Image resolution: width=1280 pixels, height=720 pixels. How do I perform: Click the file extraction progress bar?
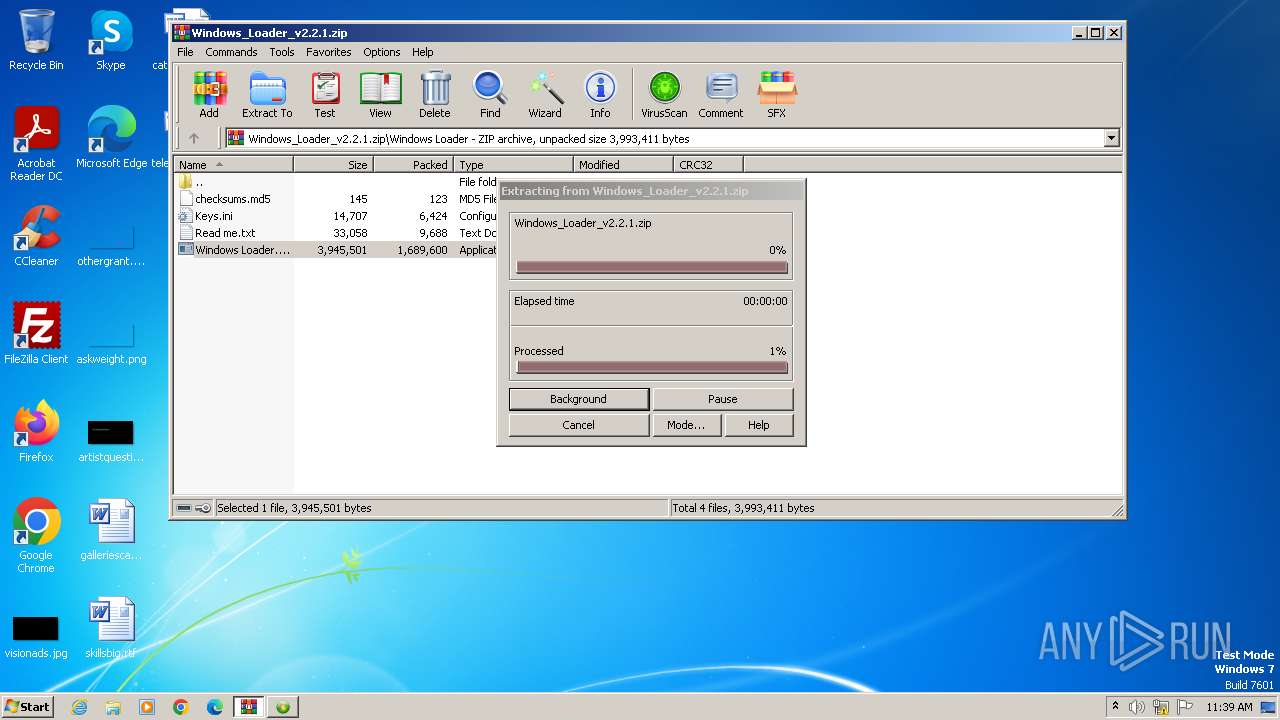[652, 267]
